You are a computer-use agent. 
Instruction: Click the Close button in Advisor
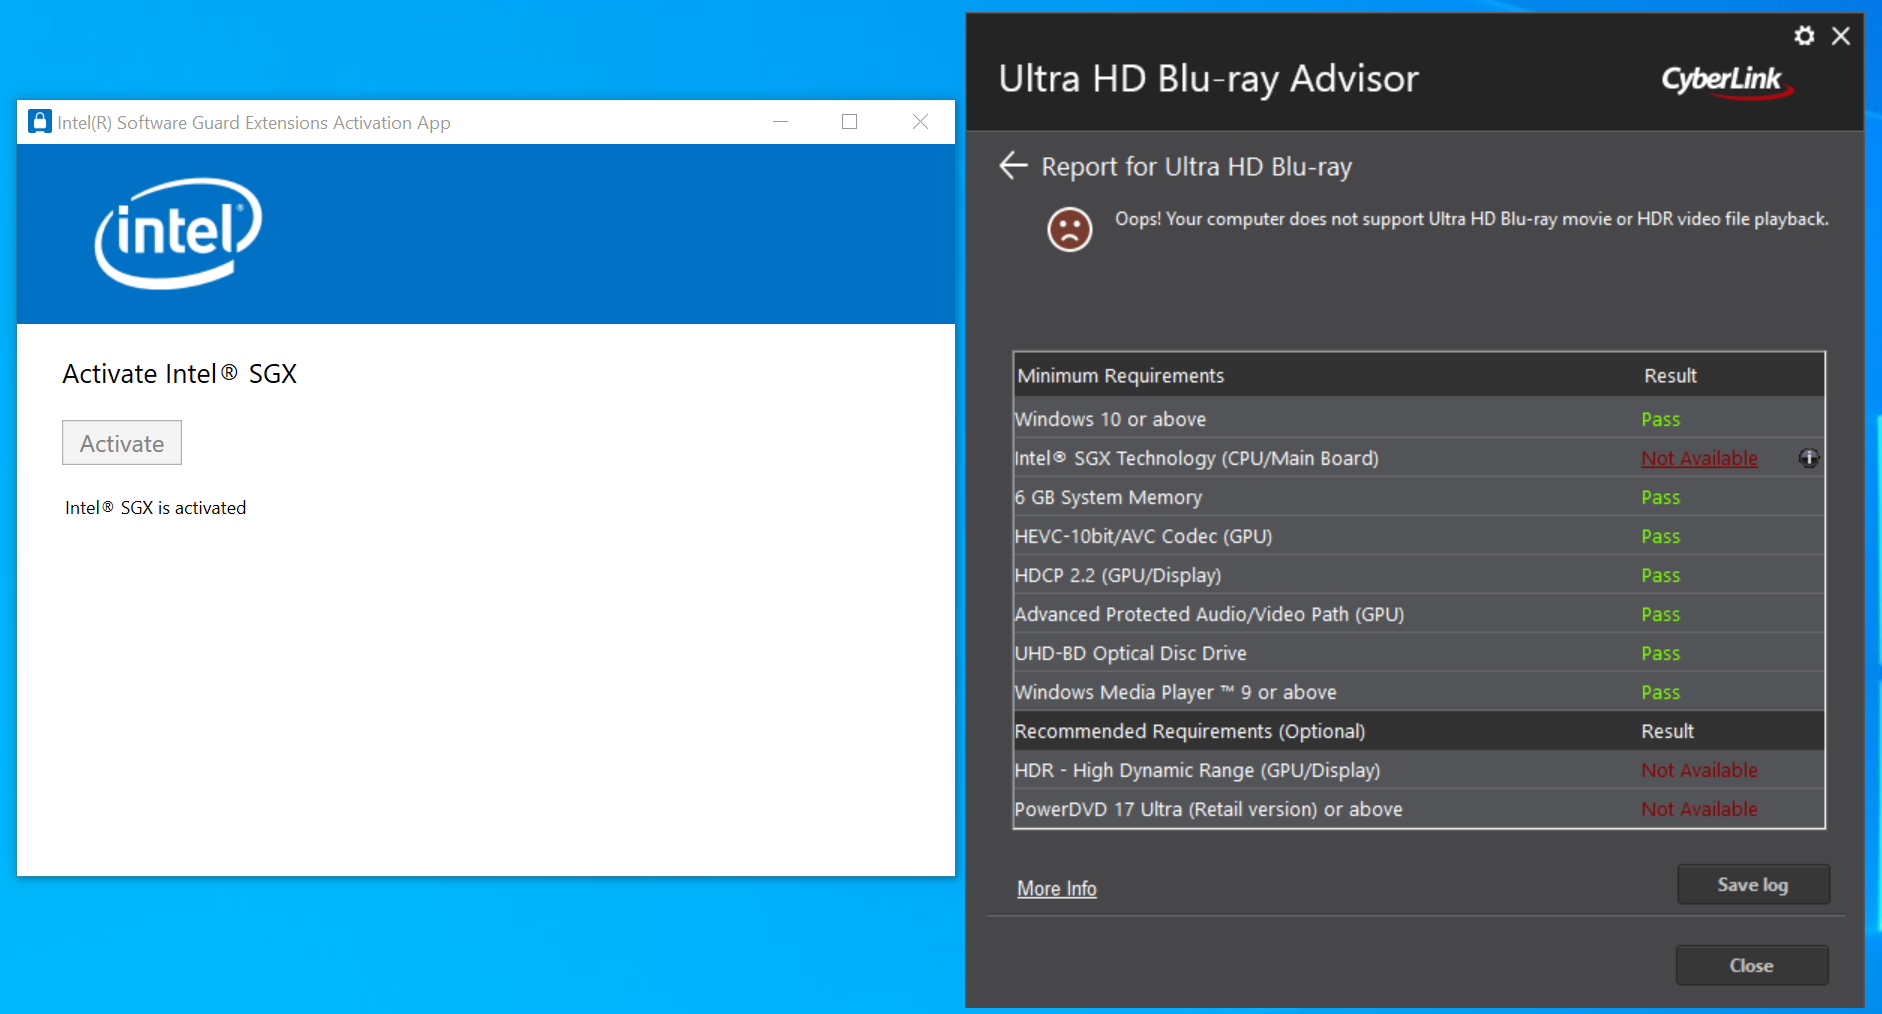pyautogui.click(x=1752, y=965)
